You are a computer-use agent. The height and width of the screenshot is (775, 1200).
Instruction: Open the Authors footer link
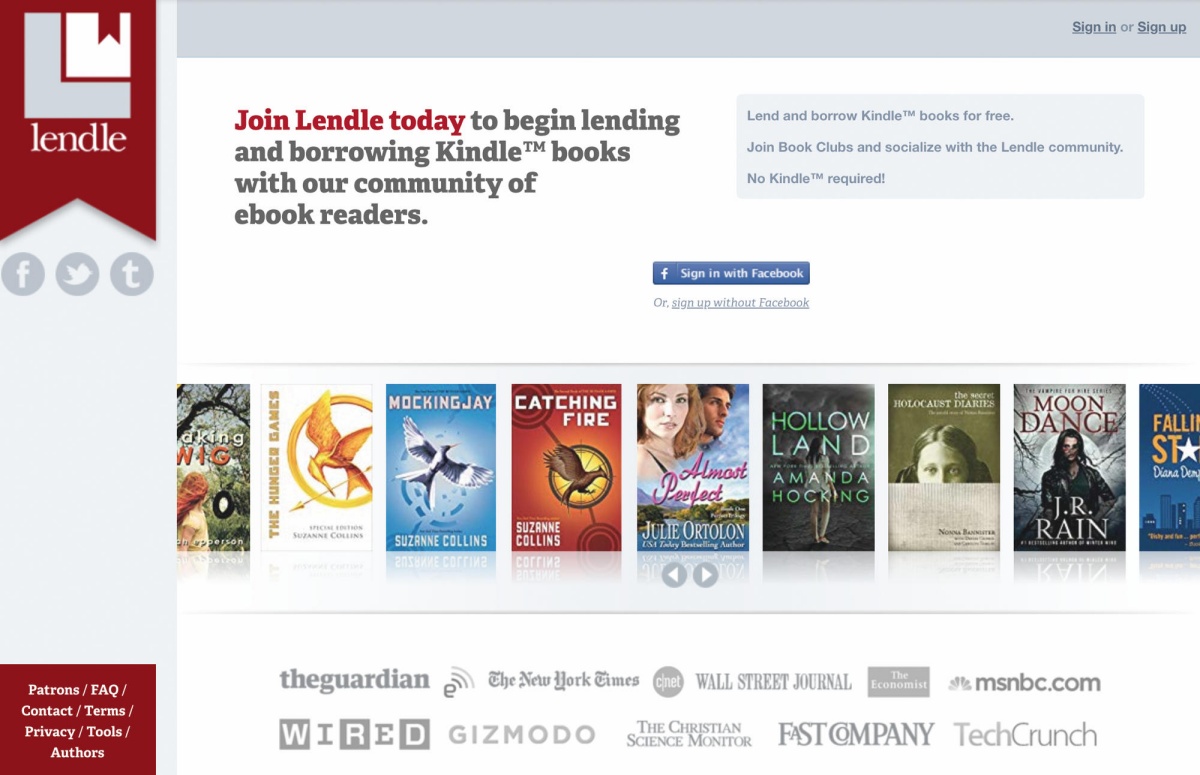pos(77,753)
